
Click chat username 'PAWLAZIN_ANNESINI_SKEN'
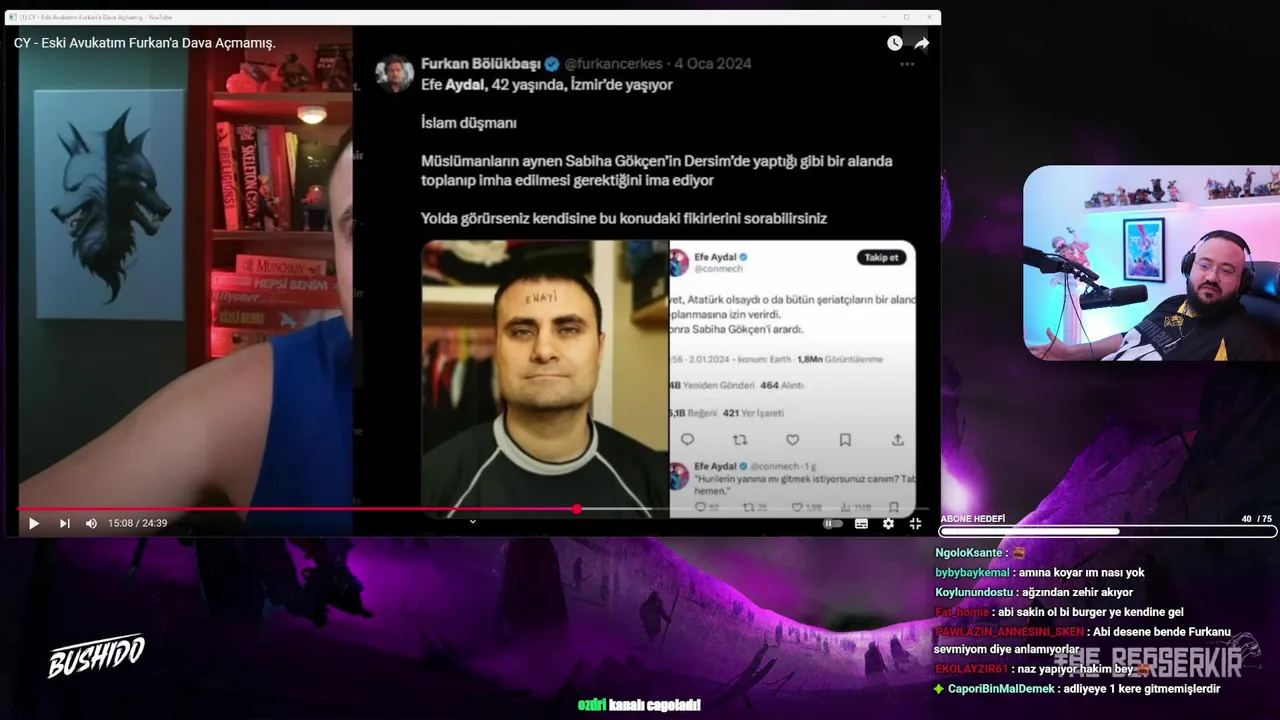pyautogui.click(x=1009, y=632)
